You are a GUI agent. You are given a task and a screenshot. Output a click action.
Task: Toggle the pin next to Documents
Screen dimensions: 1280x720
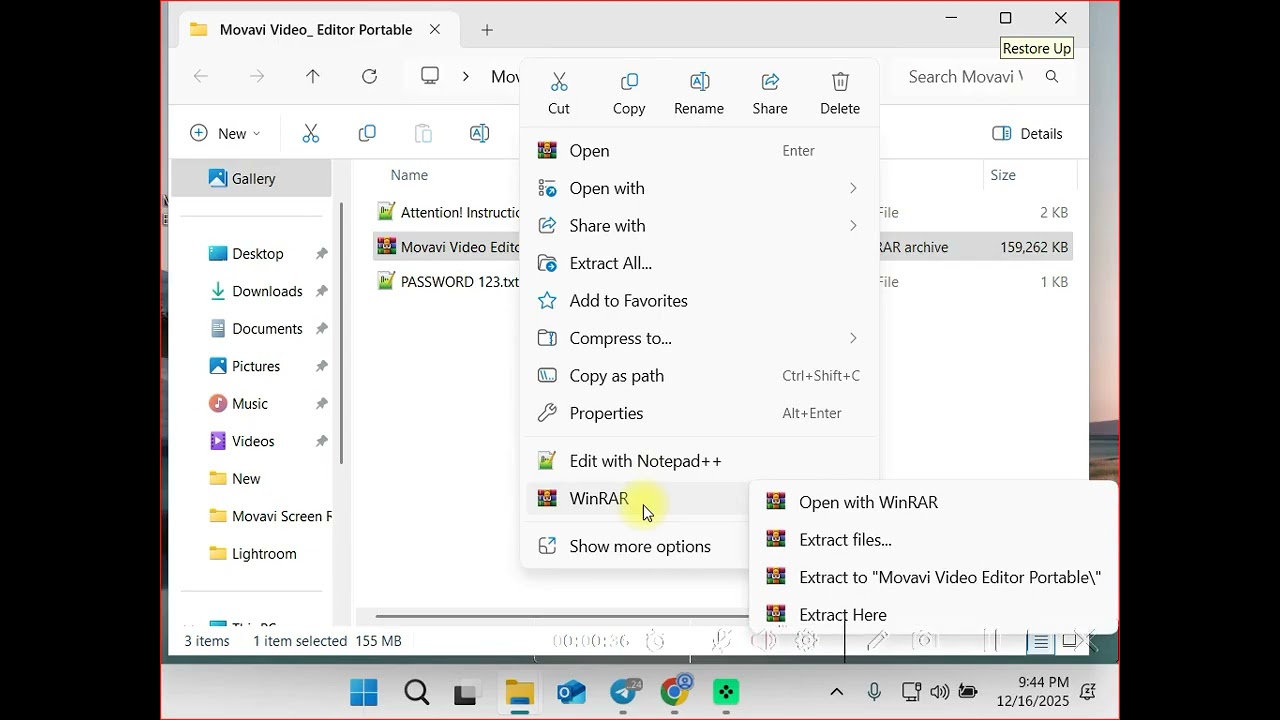tap(321, 329)
